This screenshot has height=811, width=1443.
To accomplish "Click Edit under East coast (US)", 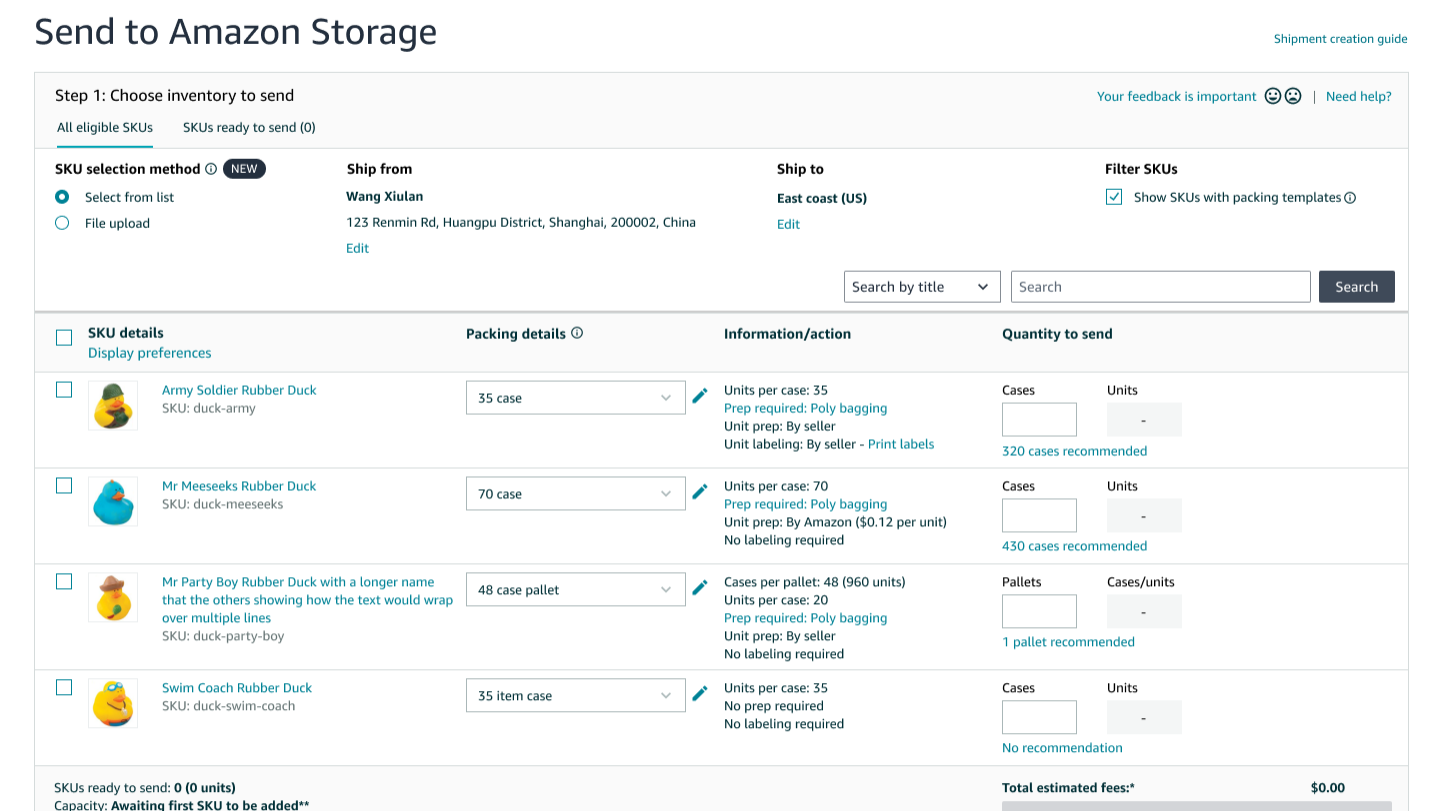I will point(788,224).
